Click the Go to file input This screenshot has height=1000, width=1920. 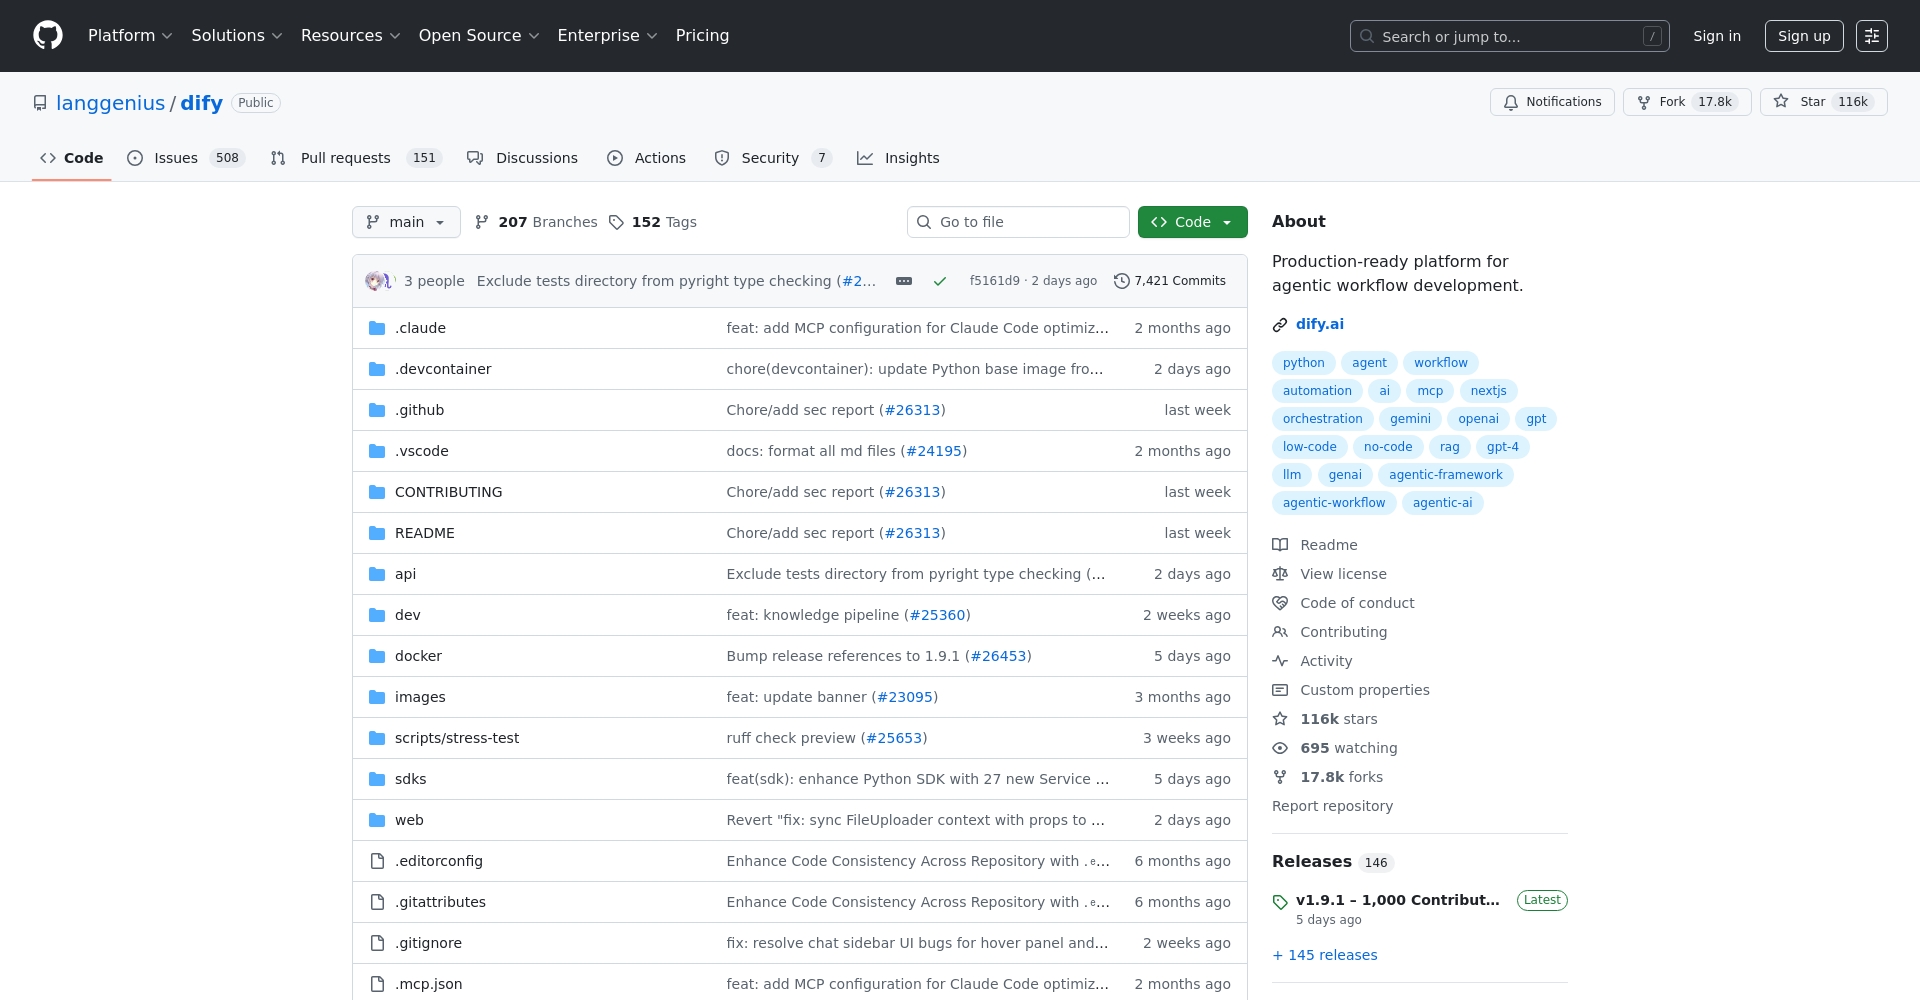[x=1018, y=222]
